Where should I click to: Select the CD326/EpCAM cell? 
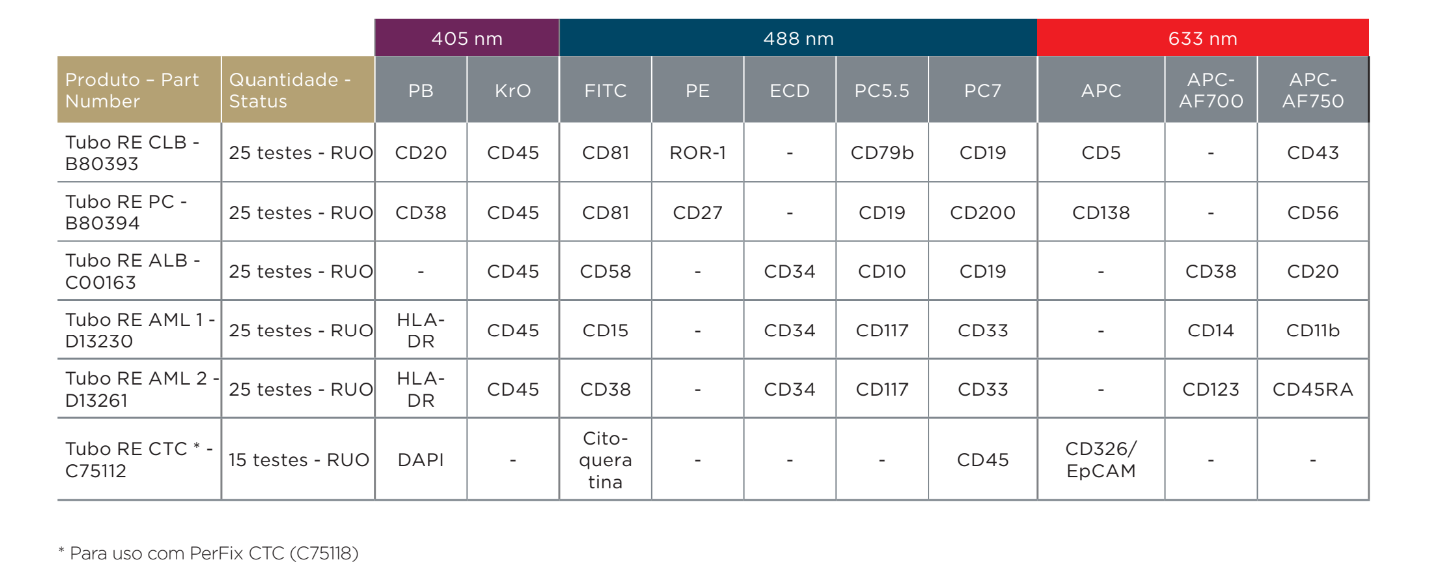point(1100,460)
